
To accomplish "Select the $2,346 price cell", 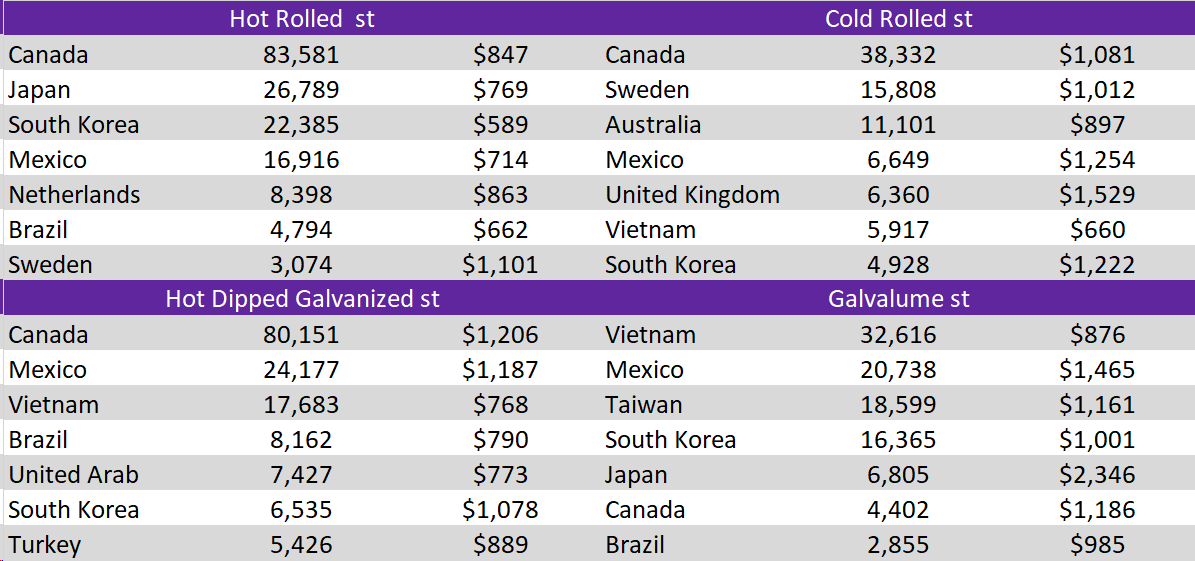I will click(1096, 475).
